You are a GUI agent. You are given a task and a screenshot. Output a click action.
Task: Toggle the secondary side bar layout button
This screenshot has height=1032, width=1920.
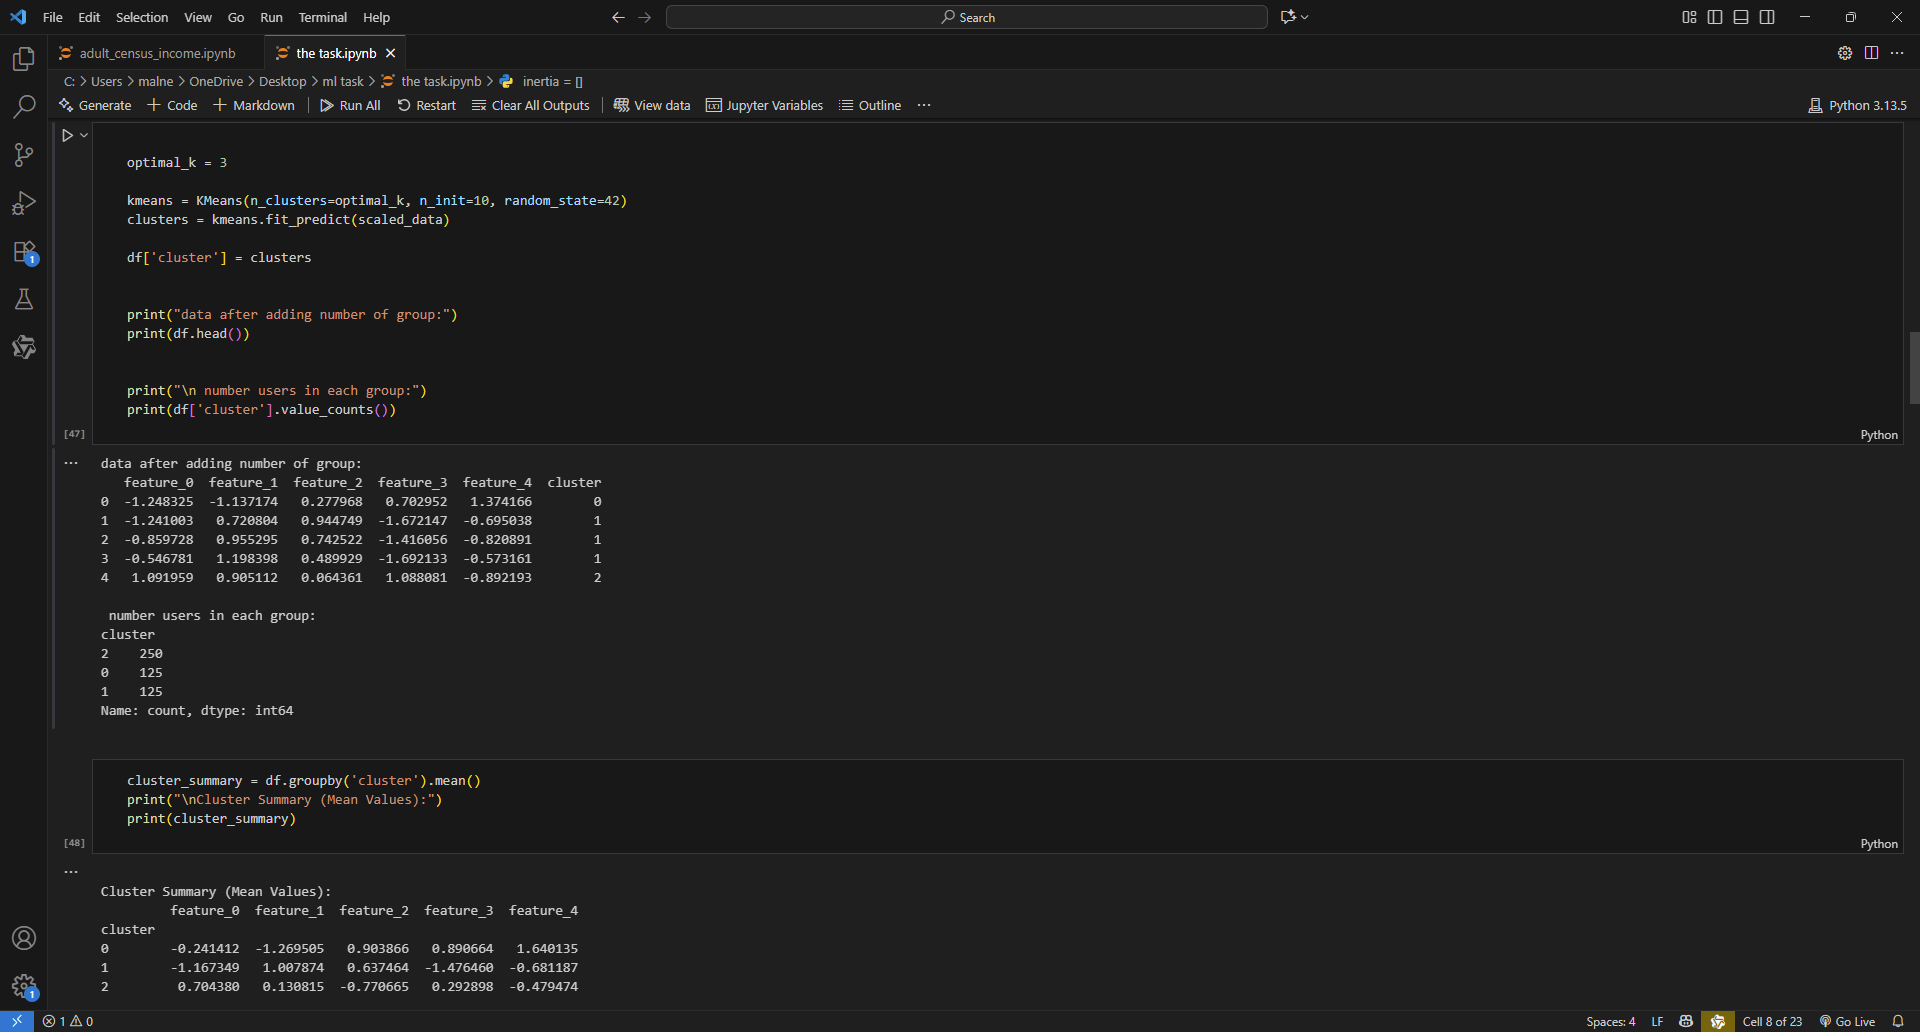[x=1767, y=17]
